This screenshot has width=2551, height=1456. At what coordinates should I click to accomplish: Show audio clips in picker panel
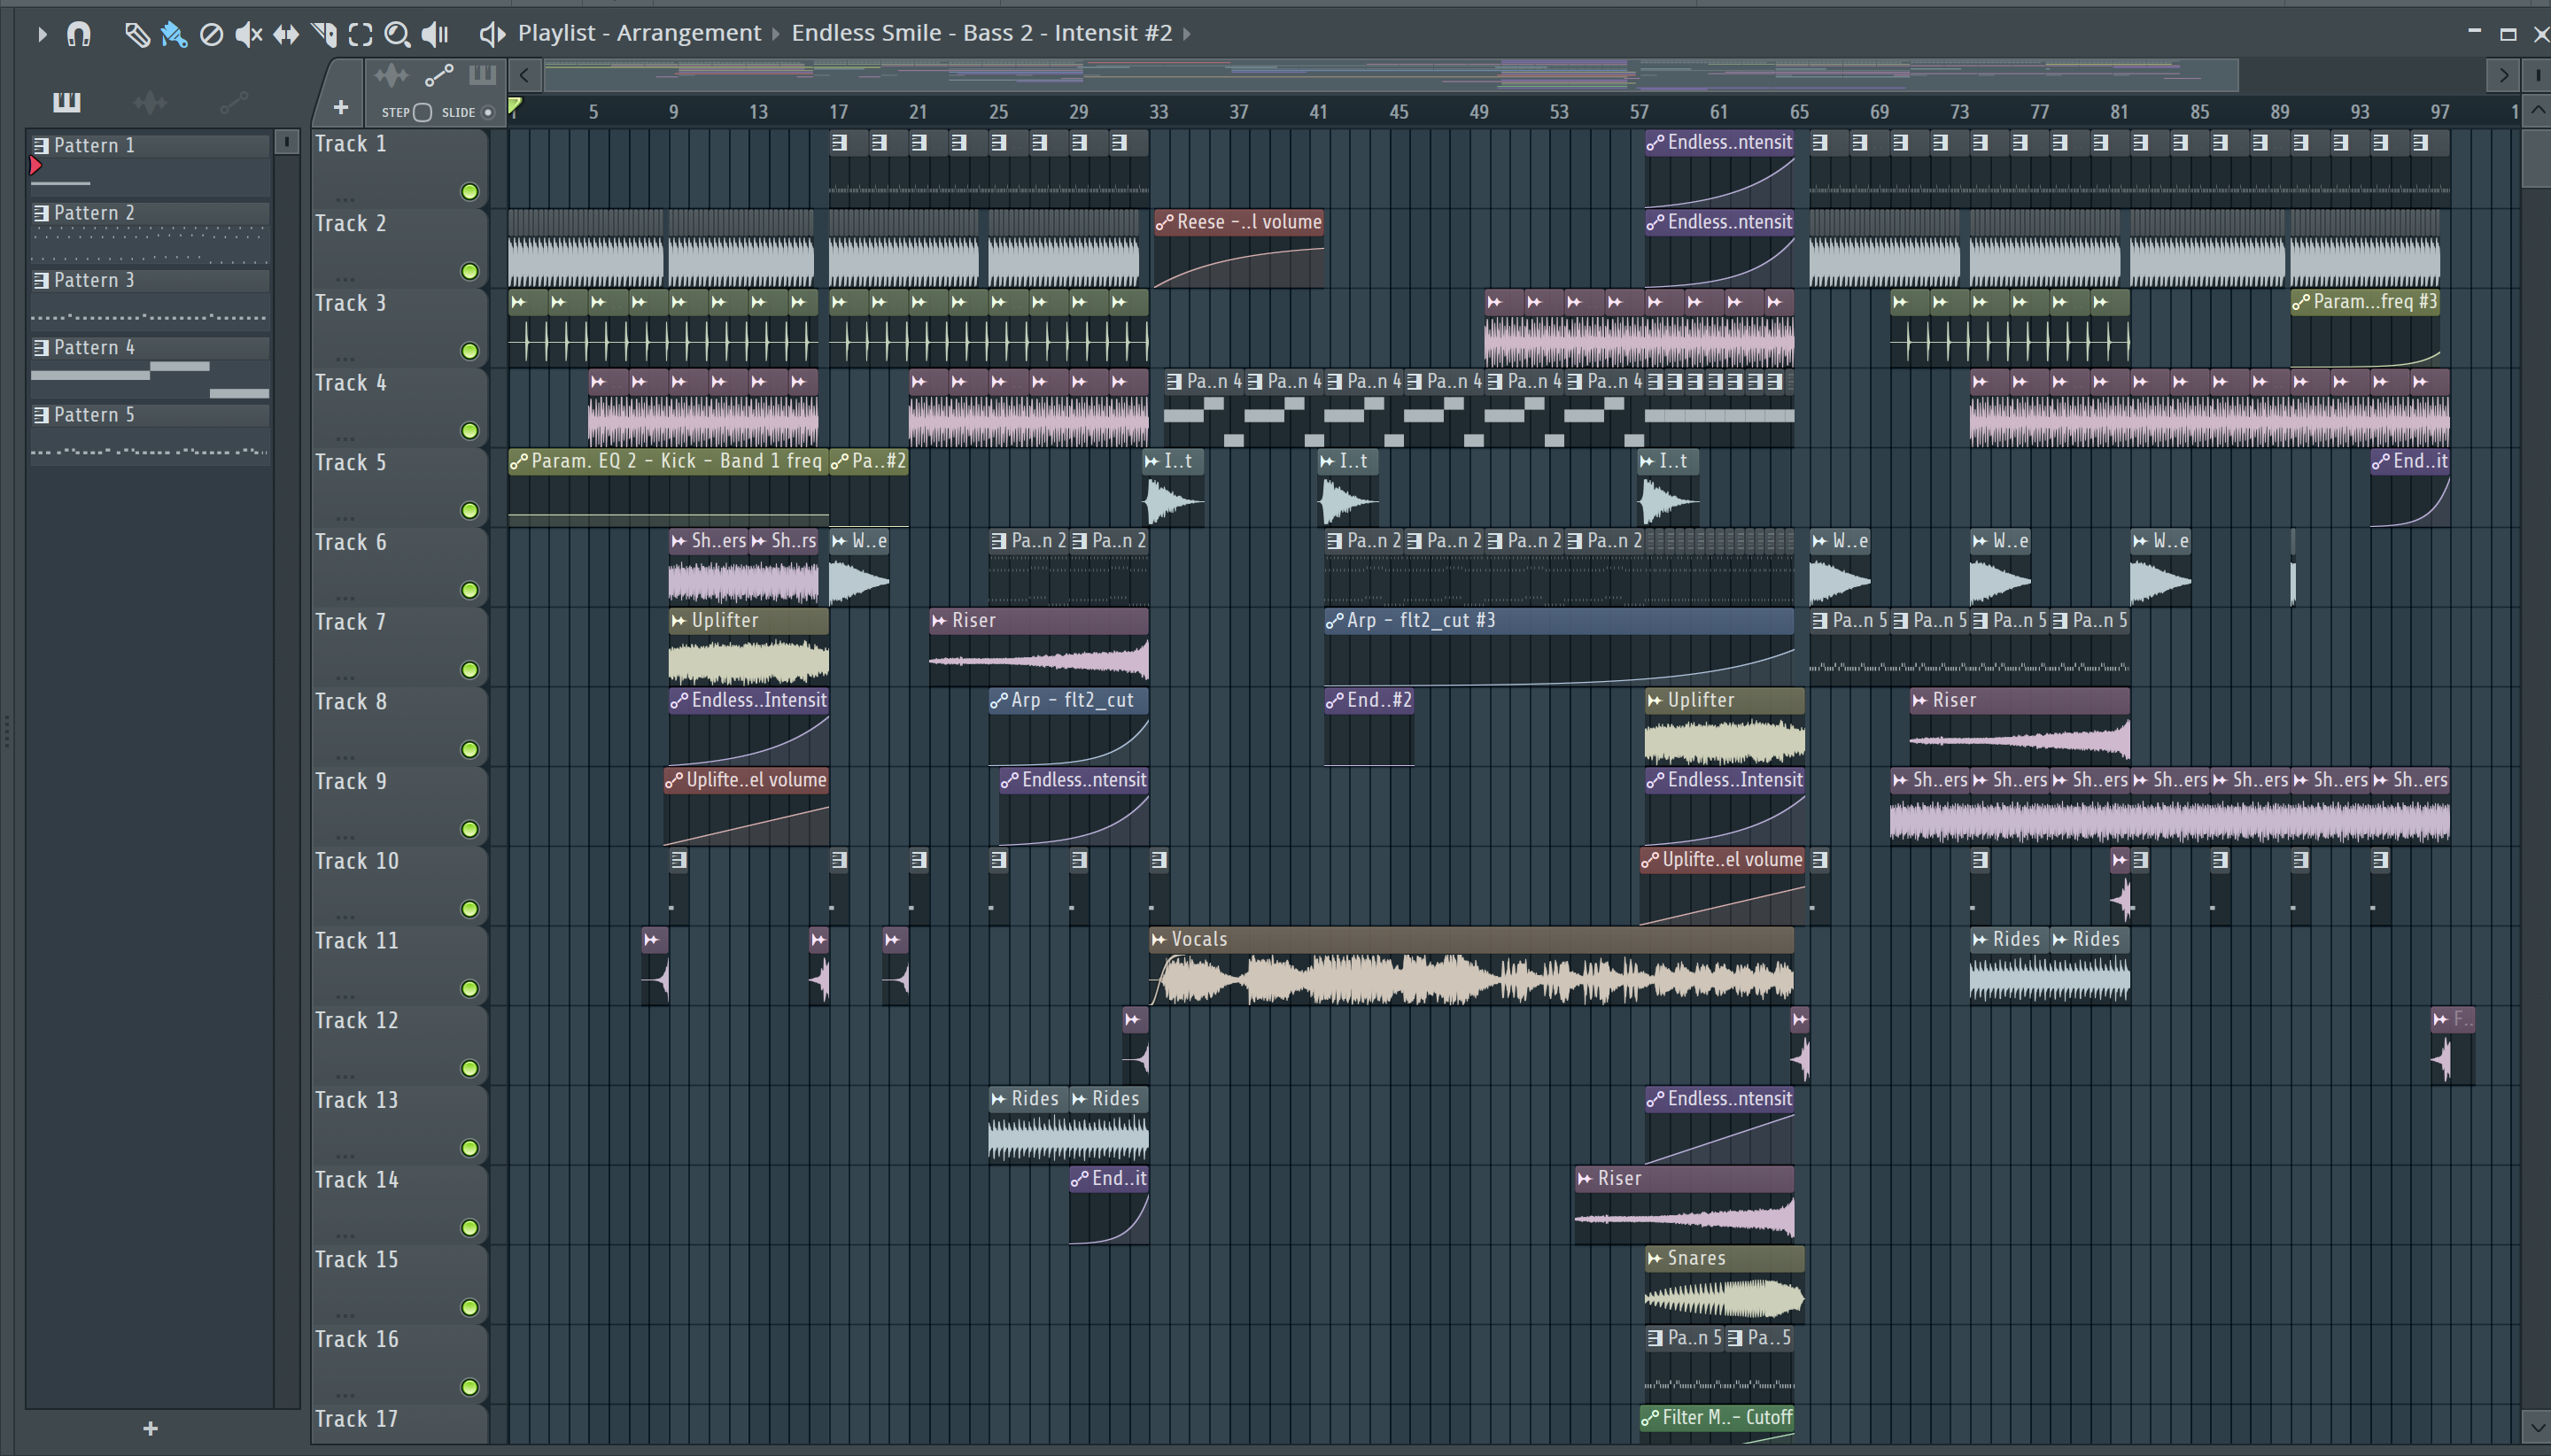click(x=150, y=102)
